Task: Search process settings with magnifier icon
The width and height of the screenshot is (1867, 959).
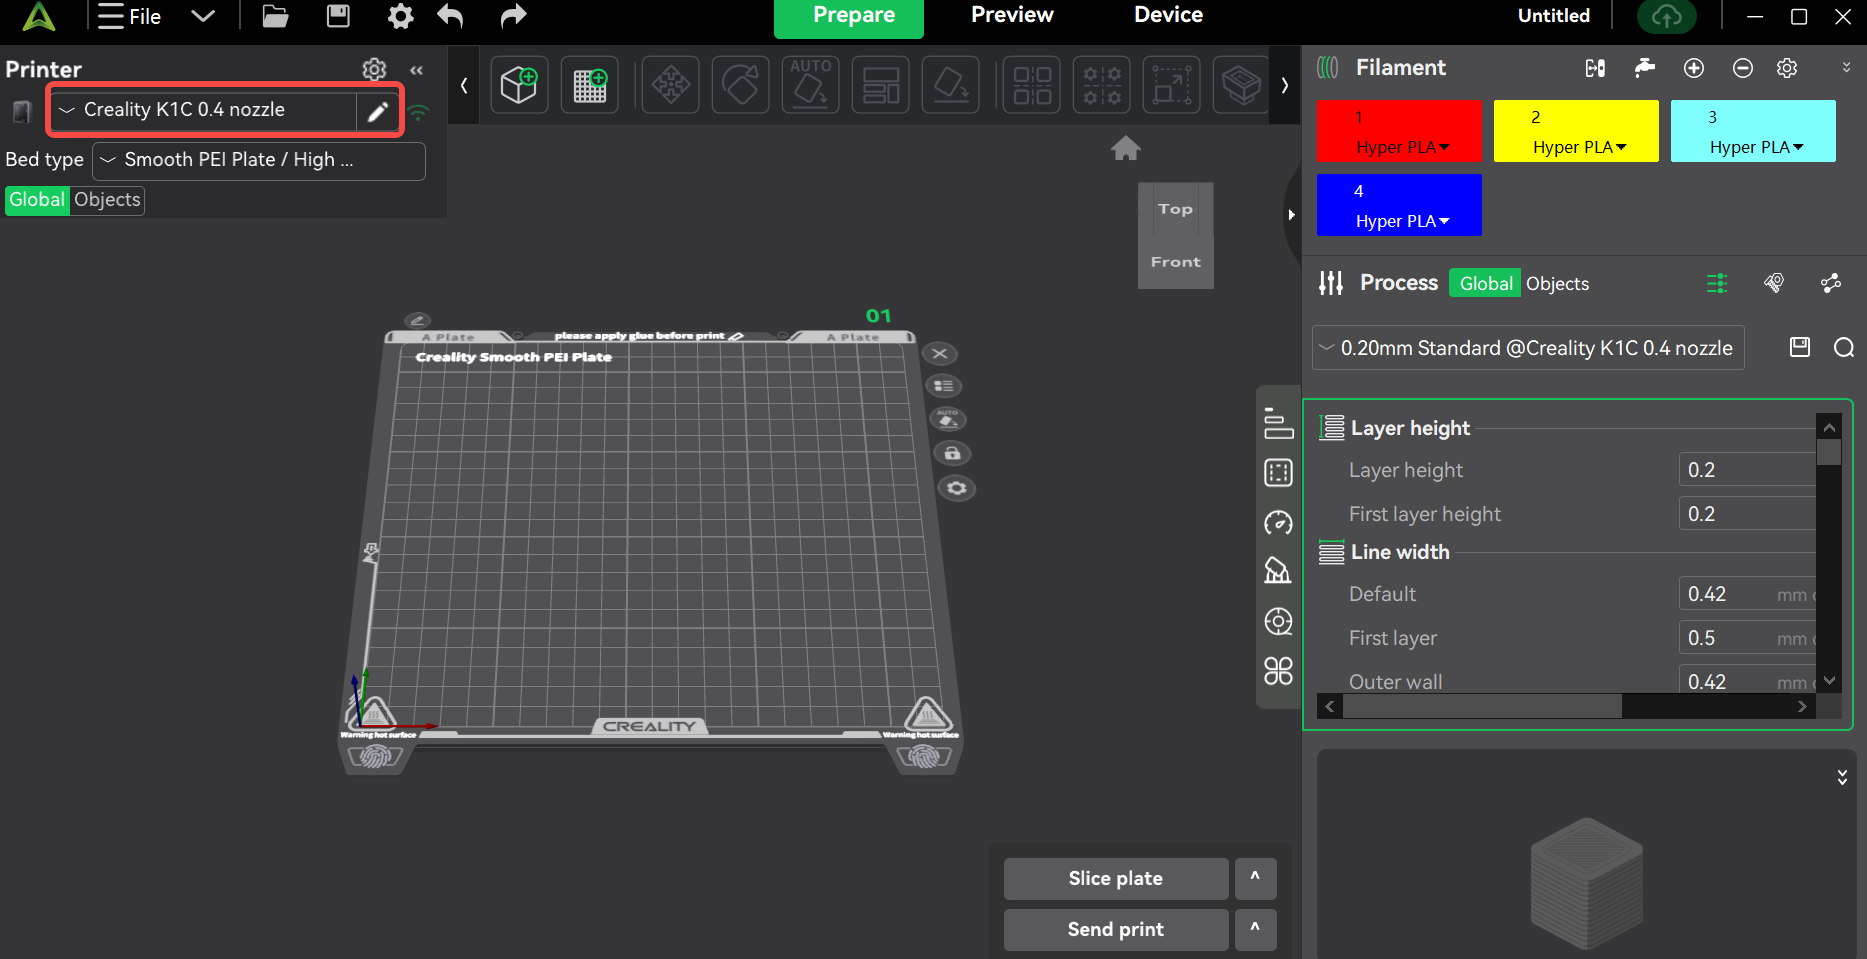Action: [1843, 347]
